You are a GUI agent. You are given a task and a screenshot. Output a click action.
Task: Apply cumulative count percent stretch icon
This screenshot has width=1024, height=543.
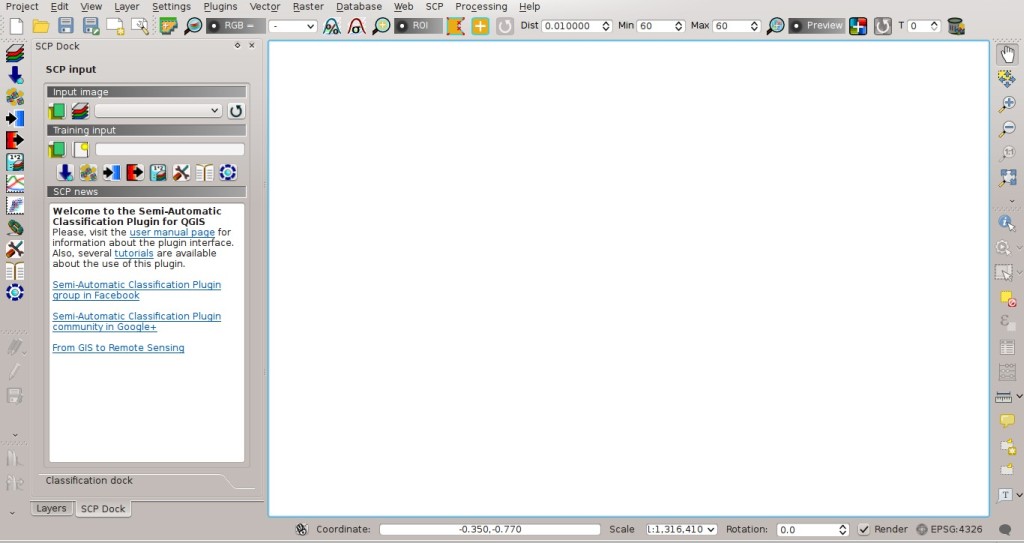332,26
